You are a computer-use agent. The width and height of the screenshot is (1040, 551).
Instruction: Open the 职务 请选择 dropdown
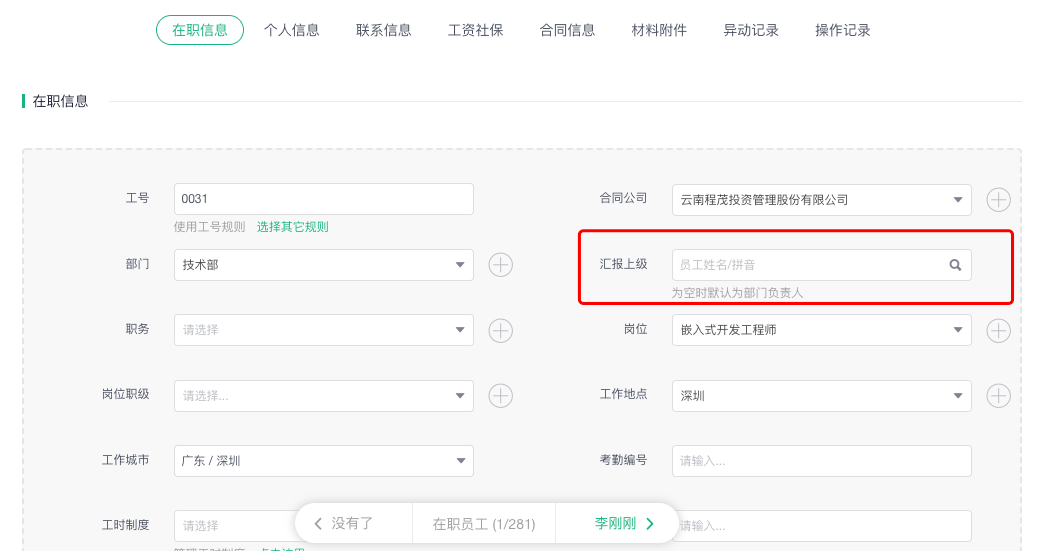tap(324, 330)
